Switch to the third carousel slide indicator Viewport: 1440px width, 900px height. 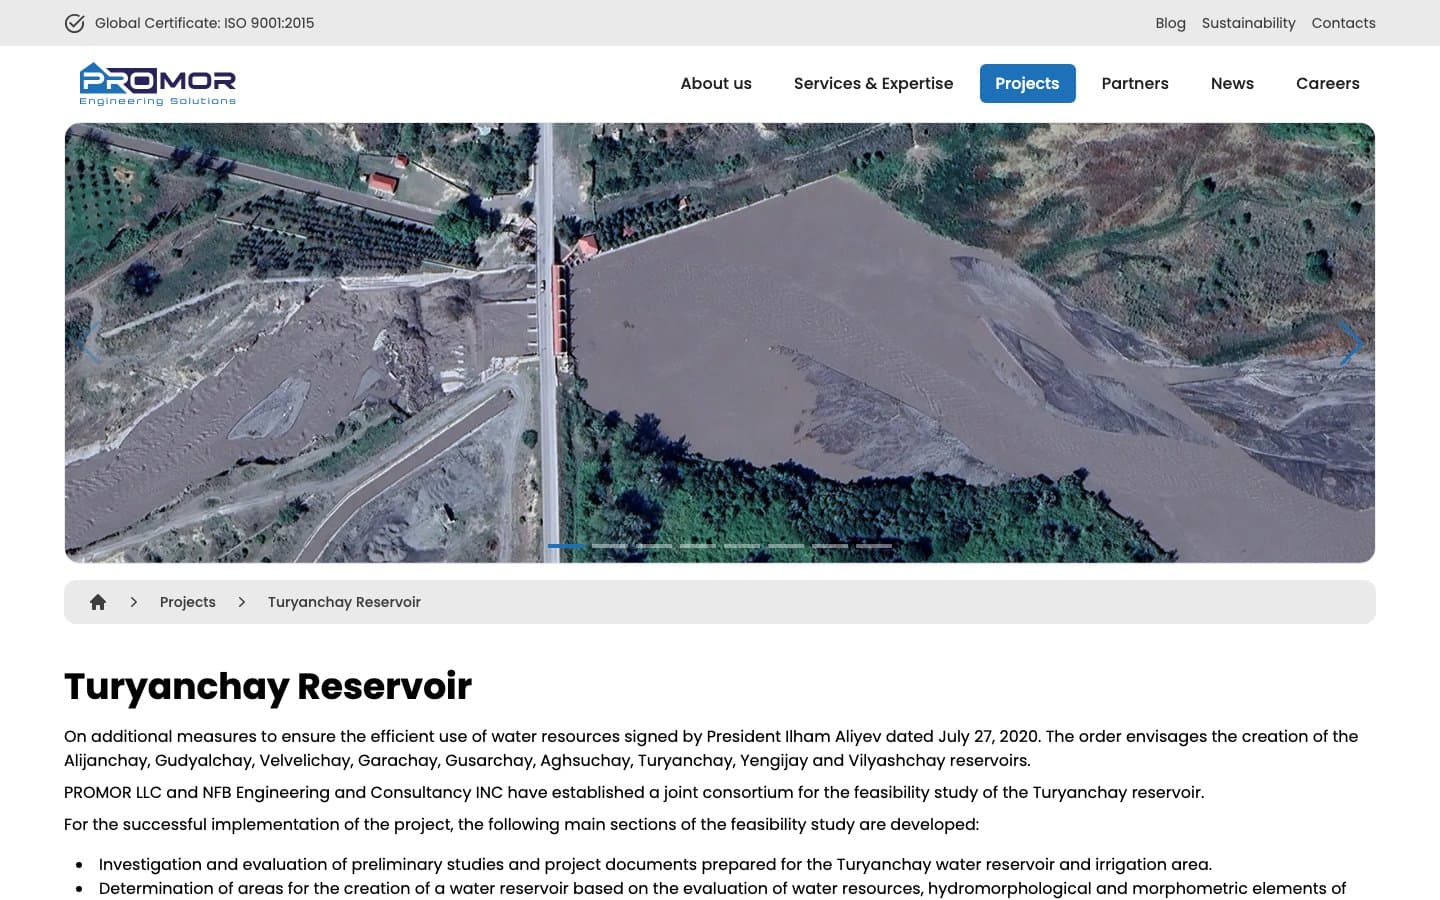coord(654,546)
